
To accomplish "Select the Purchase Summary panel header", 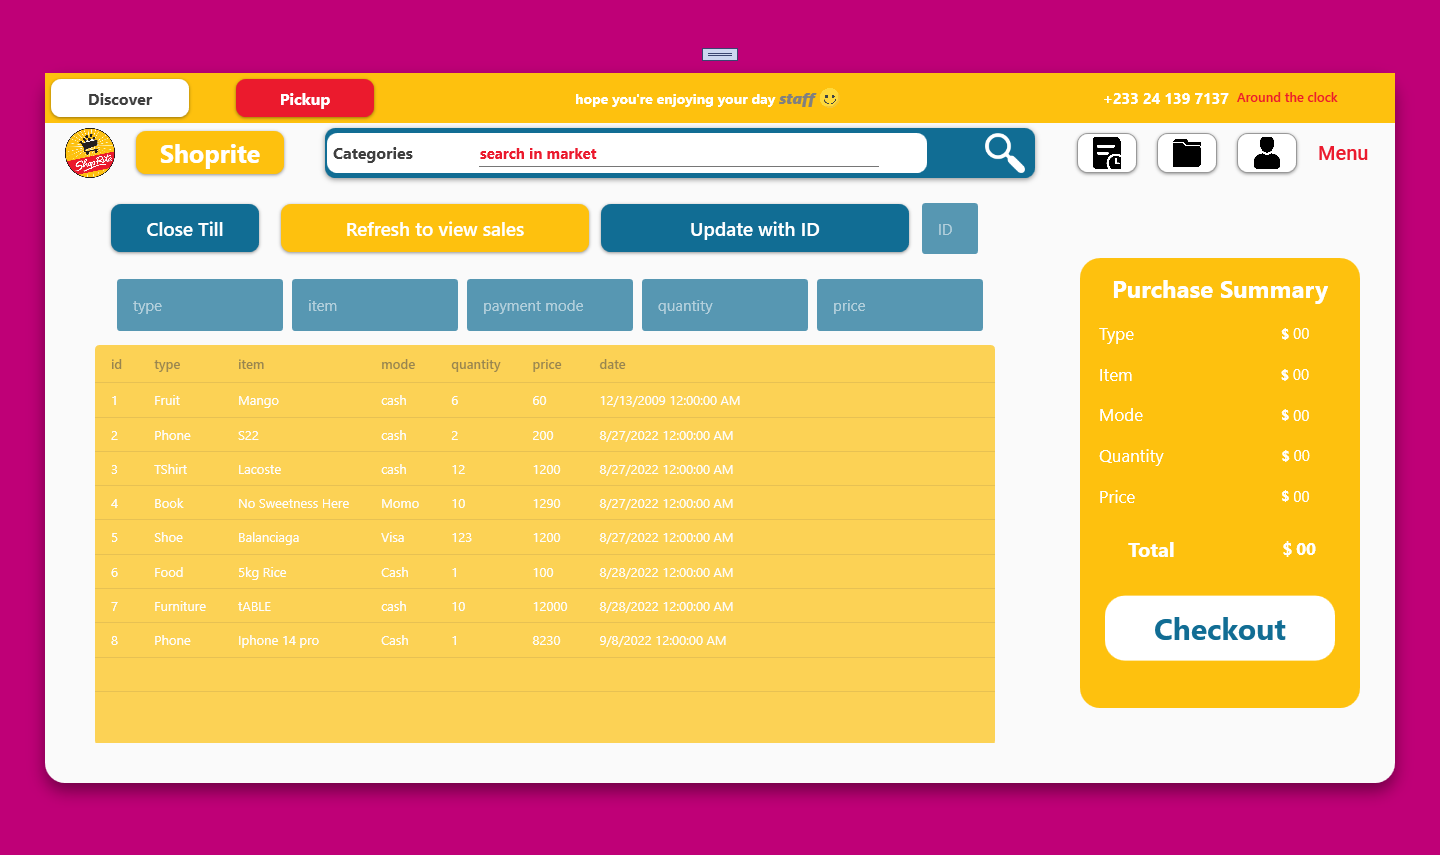I will coord(1219,290).
